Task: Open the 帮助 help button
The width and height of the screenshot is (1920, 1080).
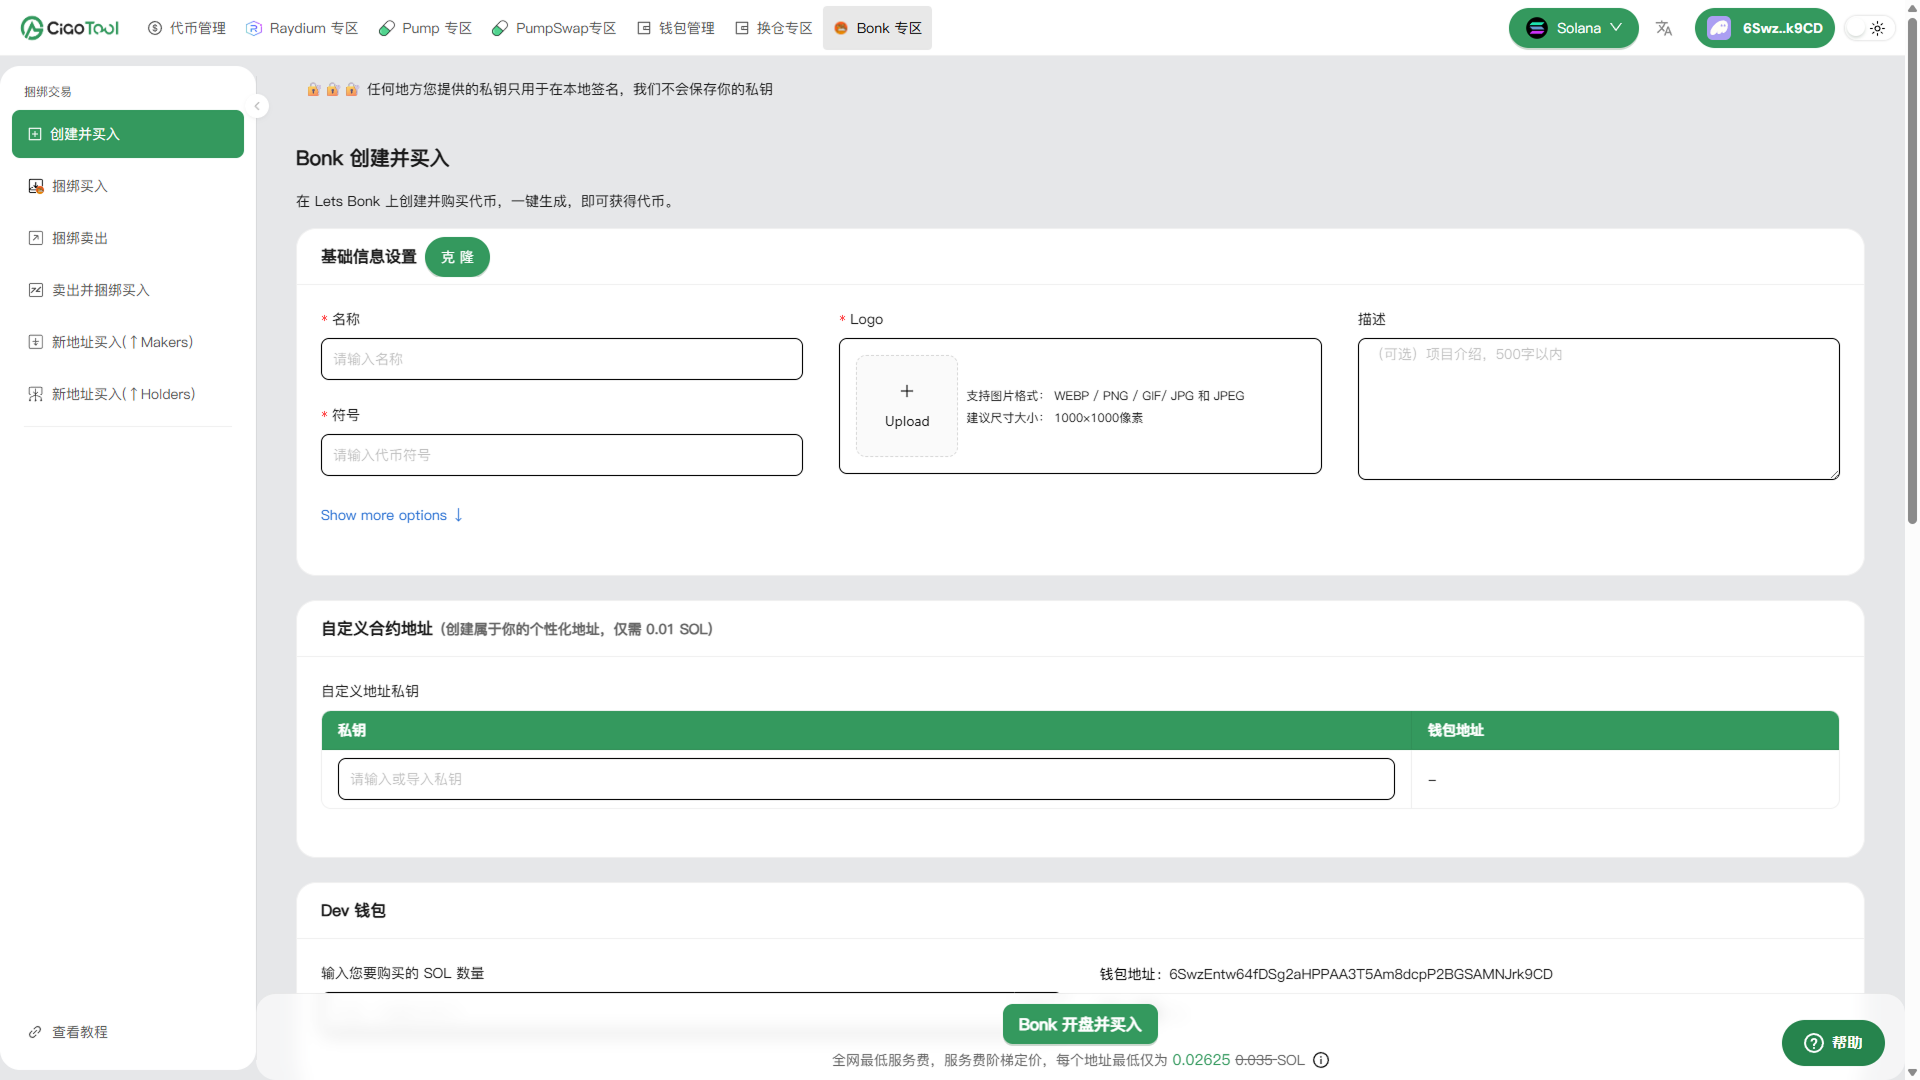Action: pyautogui.click(x=1833, y=1043)
